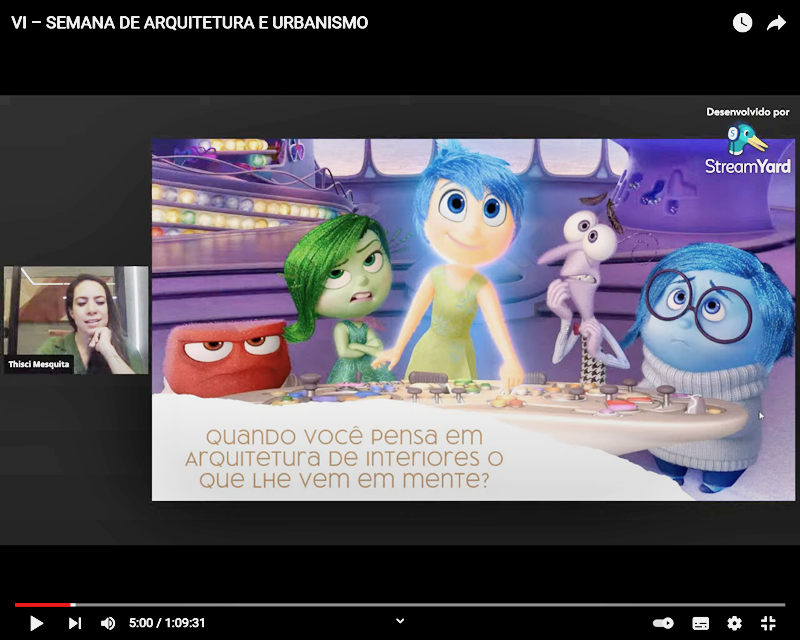Mute the video volume

[108, 623]
